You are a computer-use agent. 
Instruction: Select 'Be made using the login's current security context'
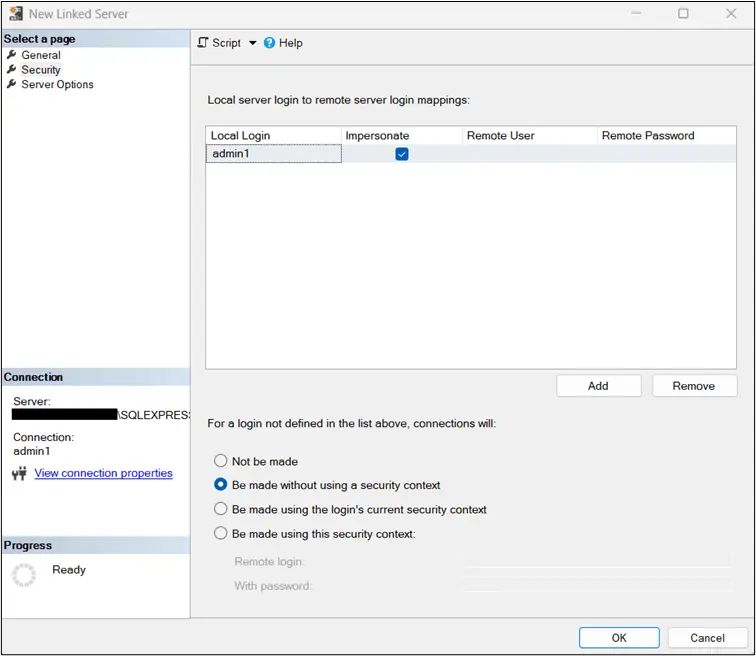(221, 509)
